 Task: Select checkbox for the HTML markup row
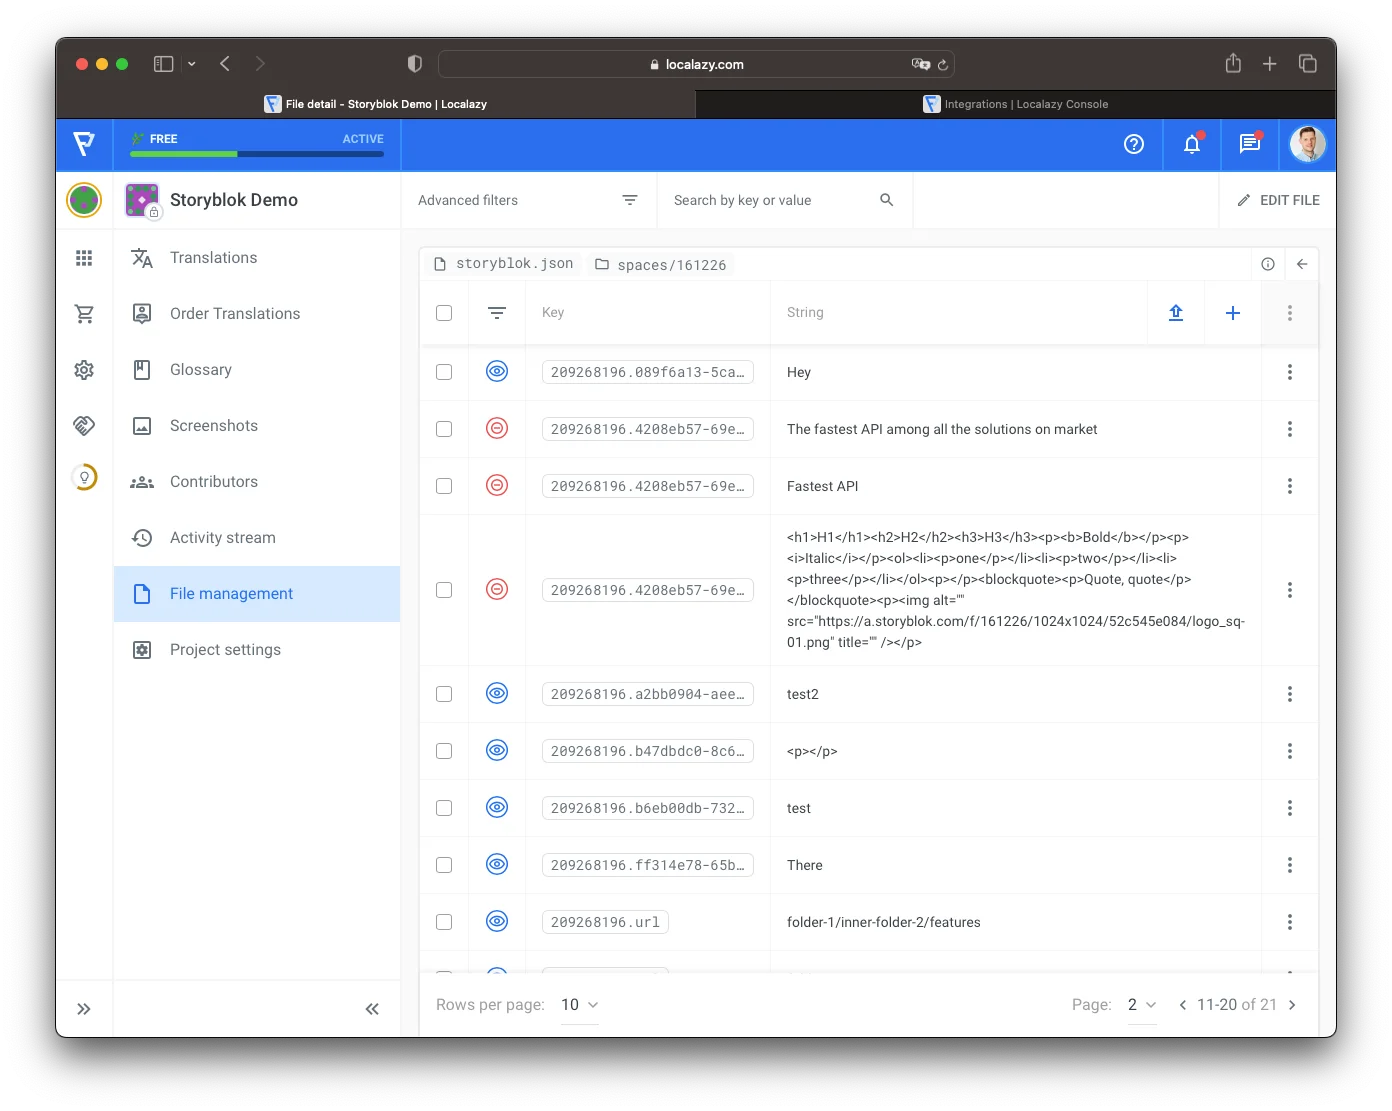444,590
